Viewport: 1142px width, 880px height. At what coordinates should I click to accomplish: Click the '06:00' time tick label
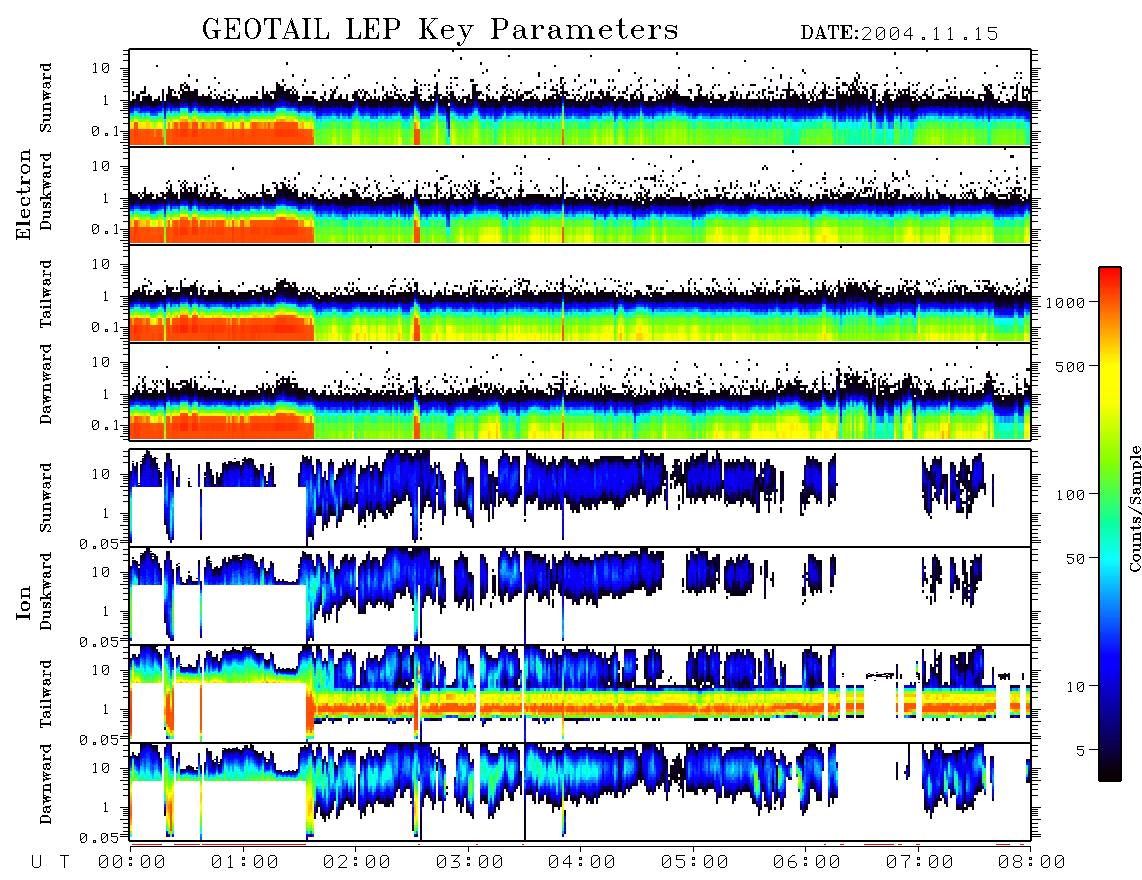[806, 862]
